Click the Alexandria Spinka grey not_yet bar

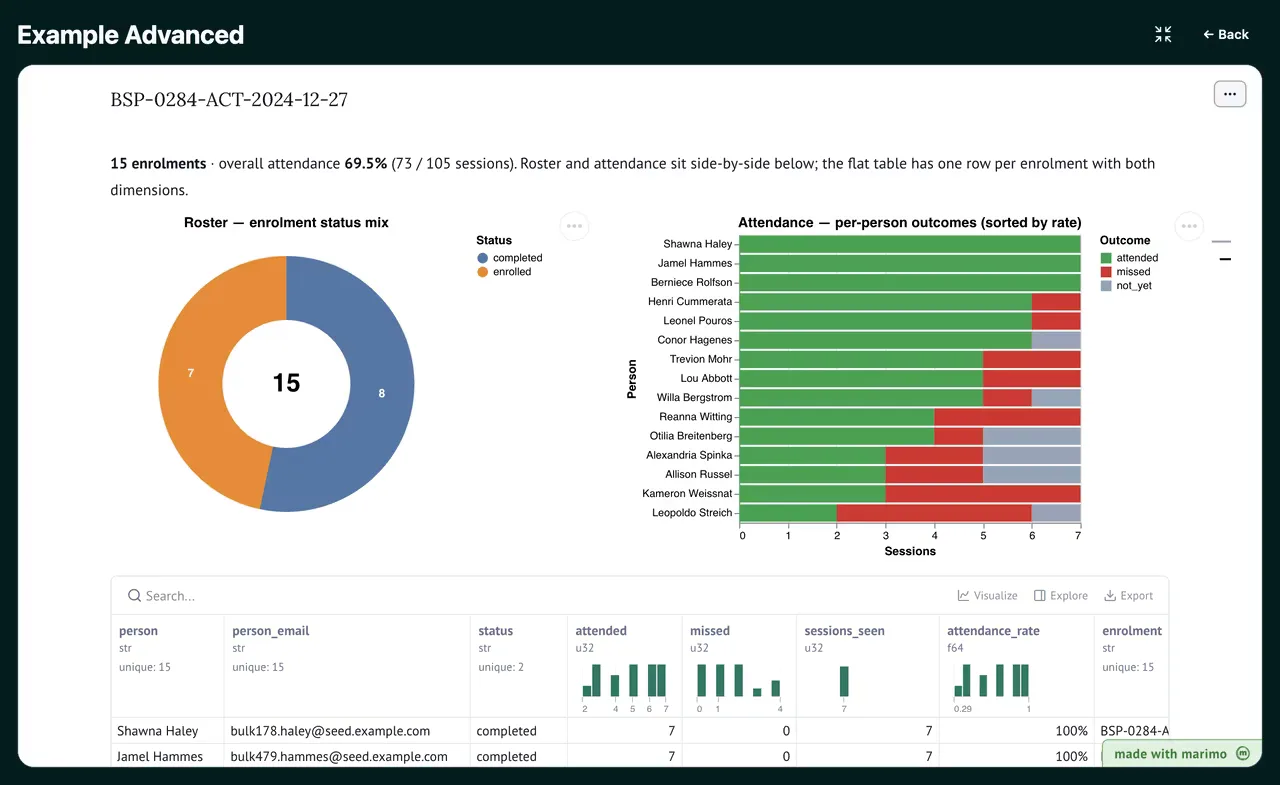point(1032,455)
